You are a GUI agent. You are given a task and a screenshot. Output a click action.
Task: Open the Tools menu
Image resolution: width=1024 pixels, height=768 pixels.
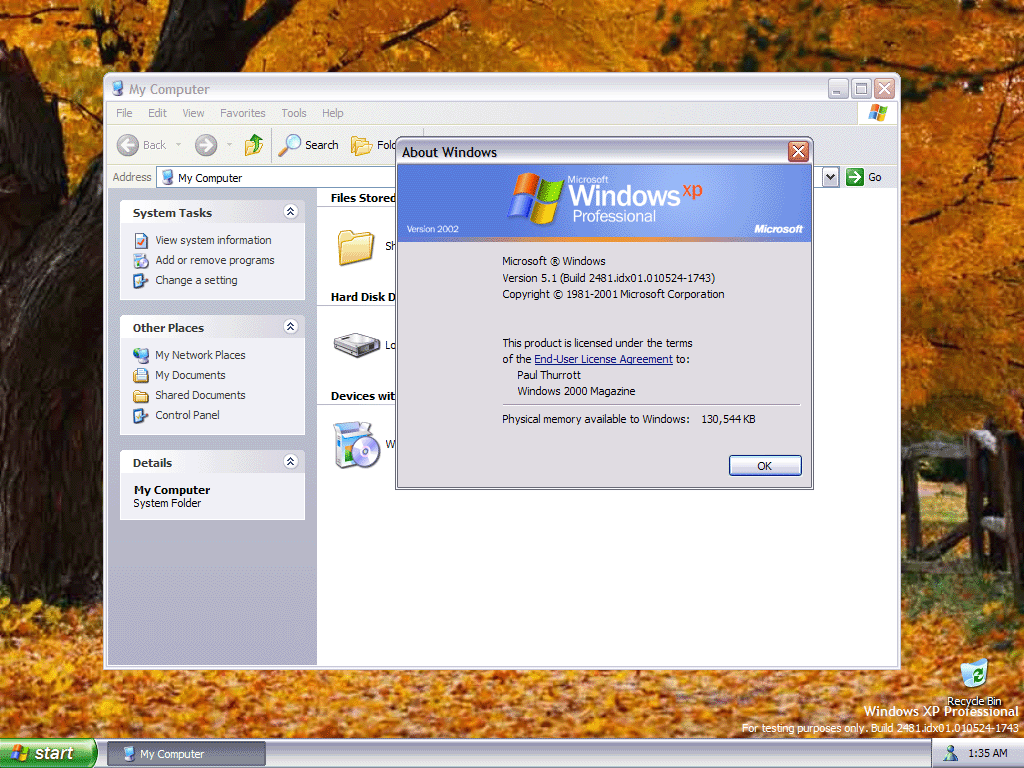tap(294, 113)
